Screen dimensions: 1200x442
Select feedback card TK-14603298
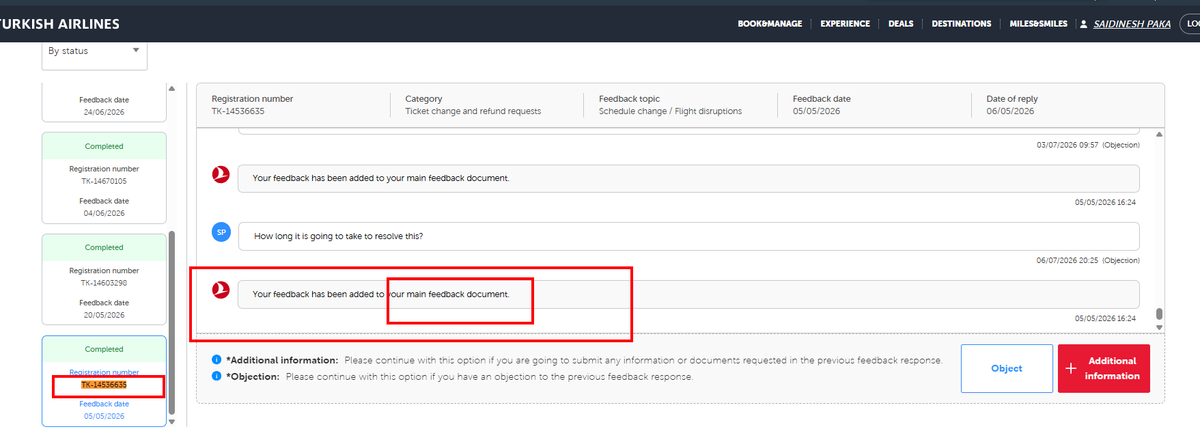point(104,280)
